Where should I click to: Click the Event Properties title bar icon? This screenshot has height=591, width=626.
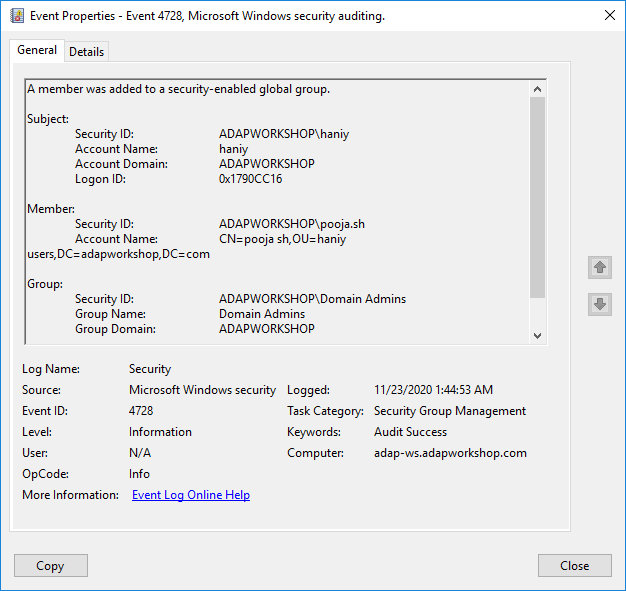coord(17,16)
